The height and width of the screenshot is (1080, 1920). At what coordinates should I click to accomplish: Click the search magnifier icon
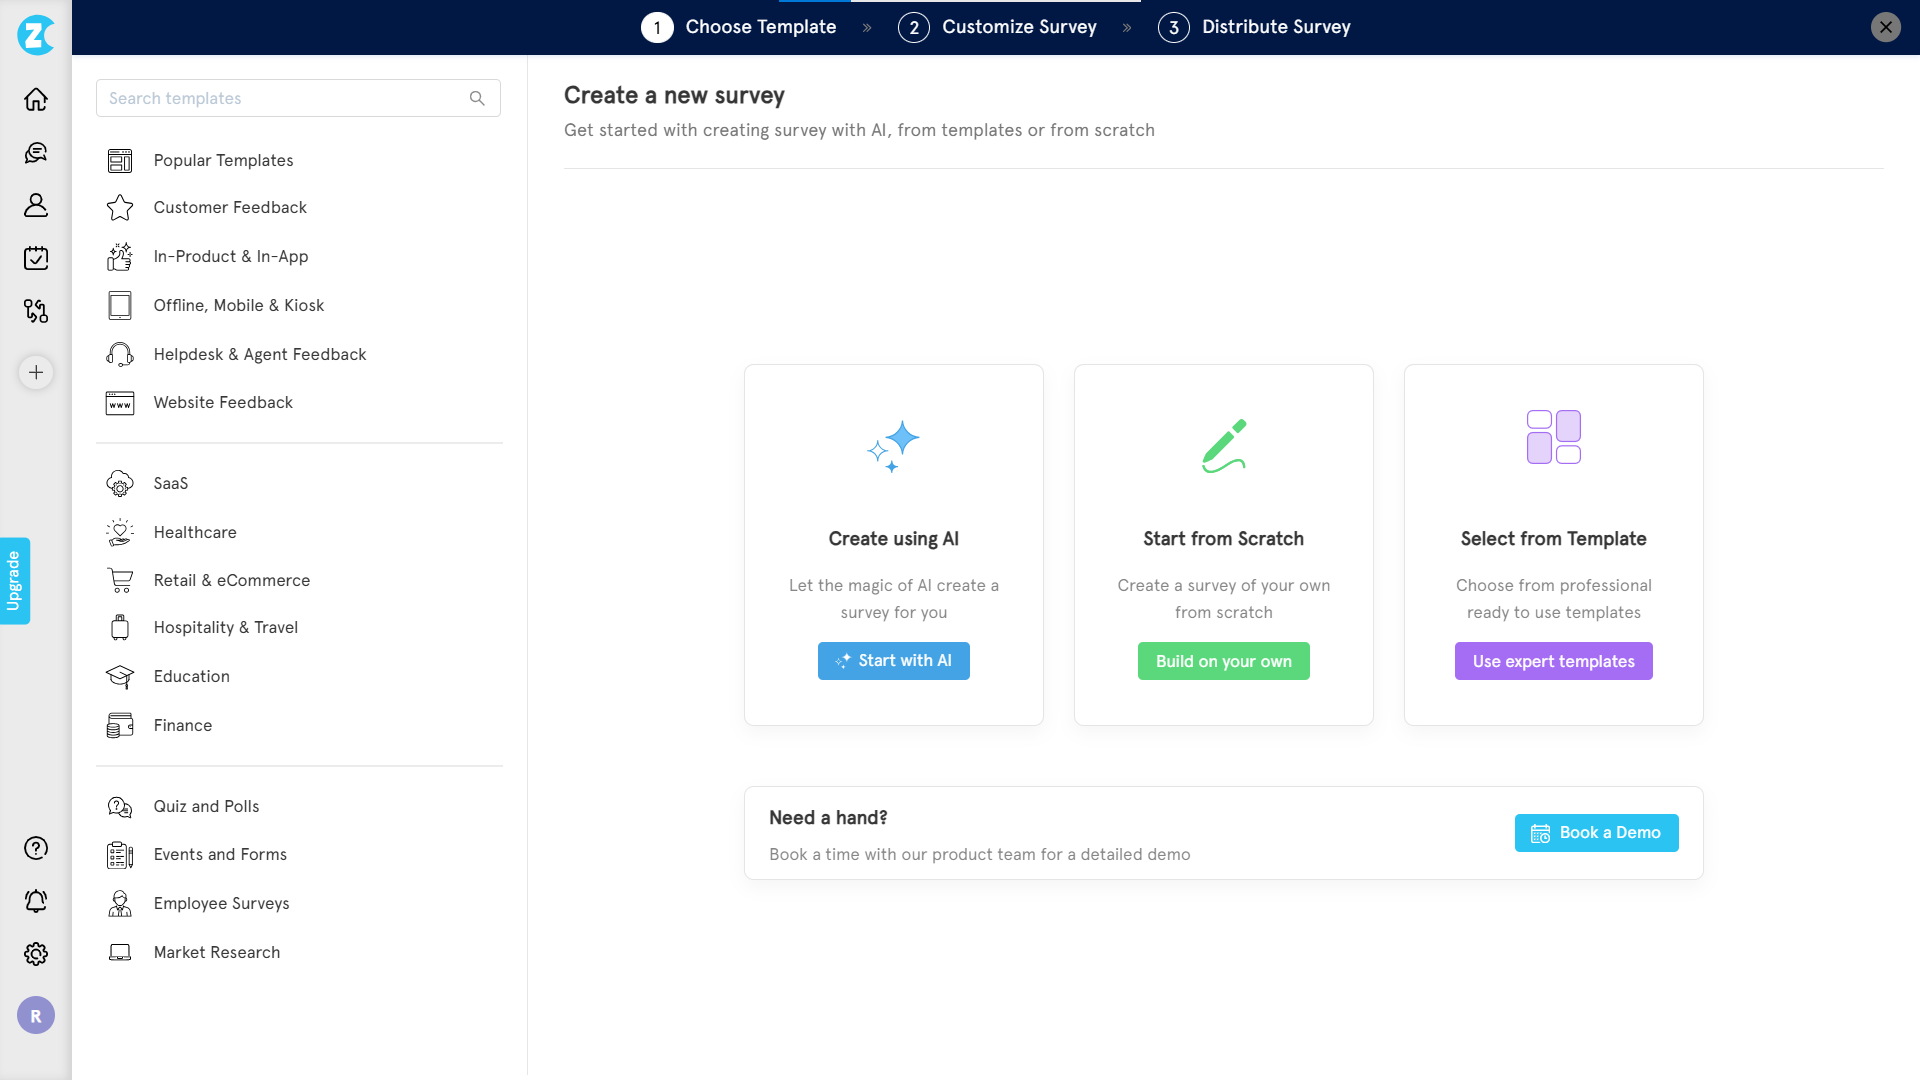coord(477,98)
